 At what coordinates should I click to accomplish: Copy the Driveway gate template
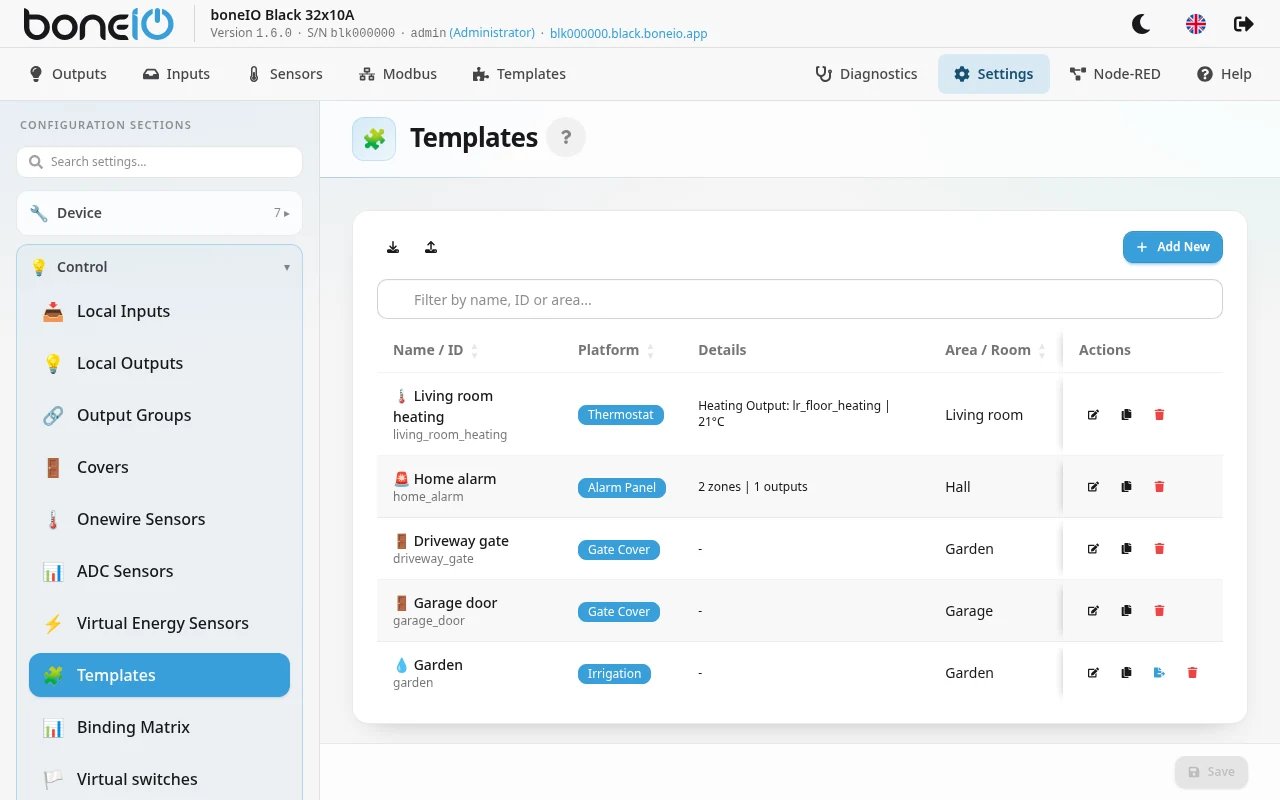[x=1126, y=549]
